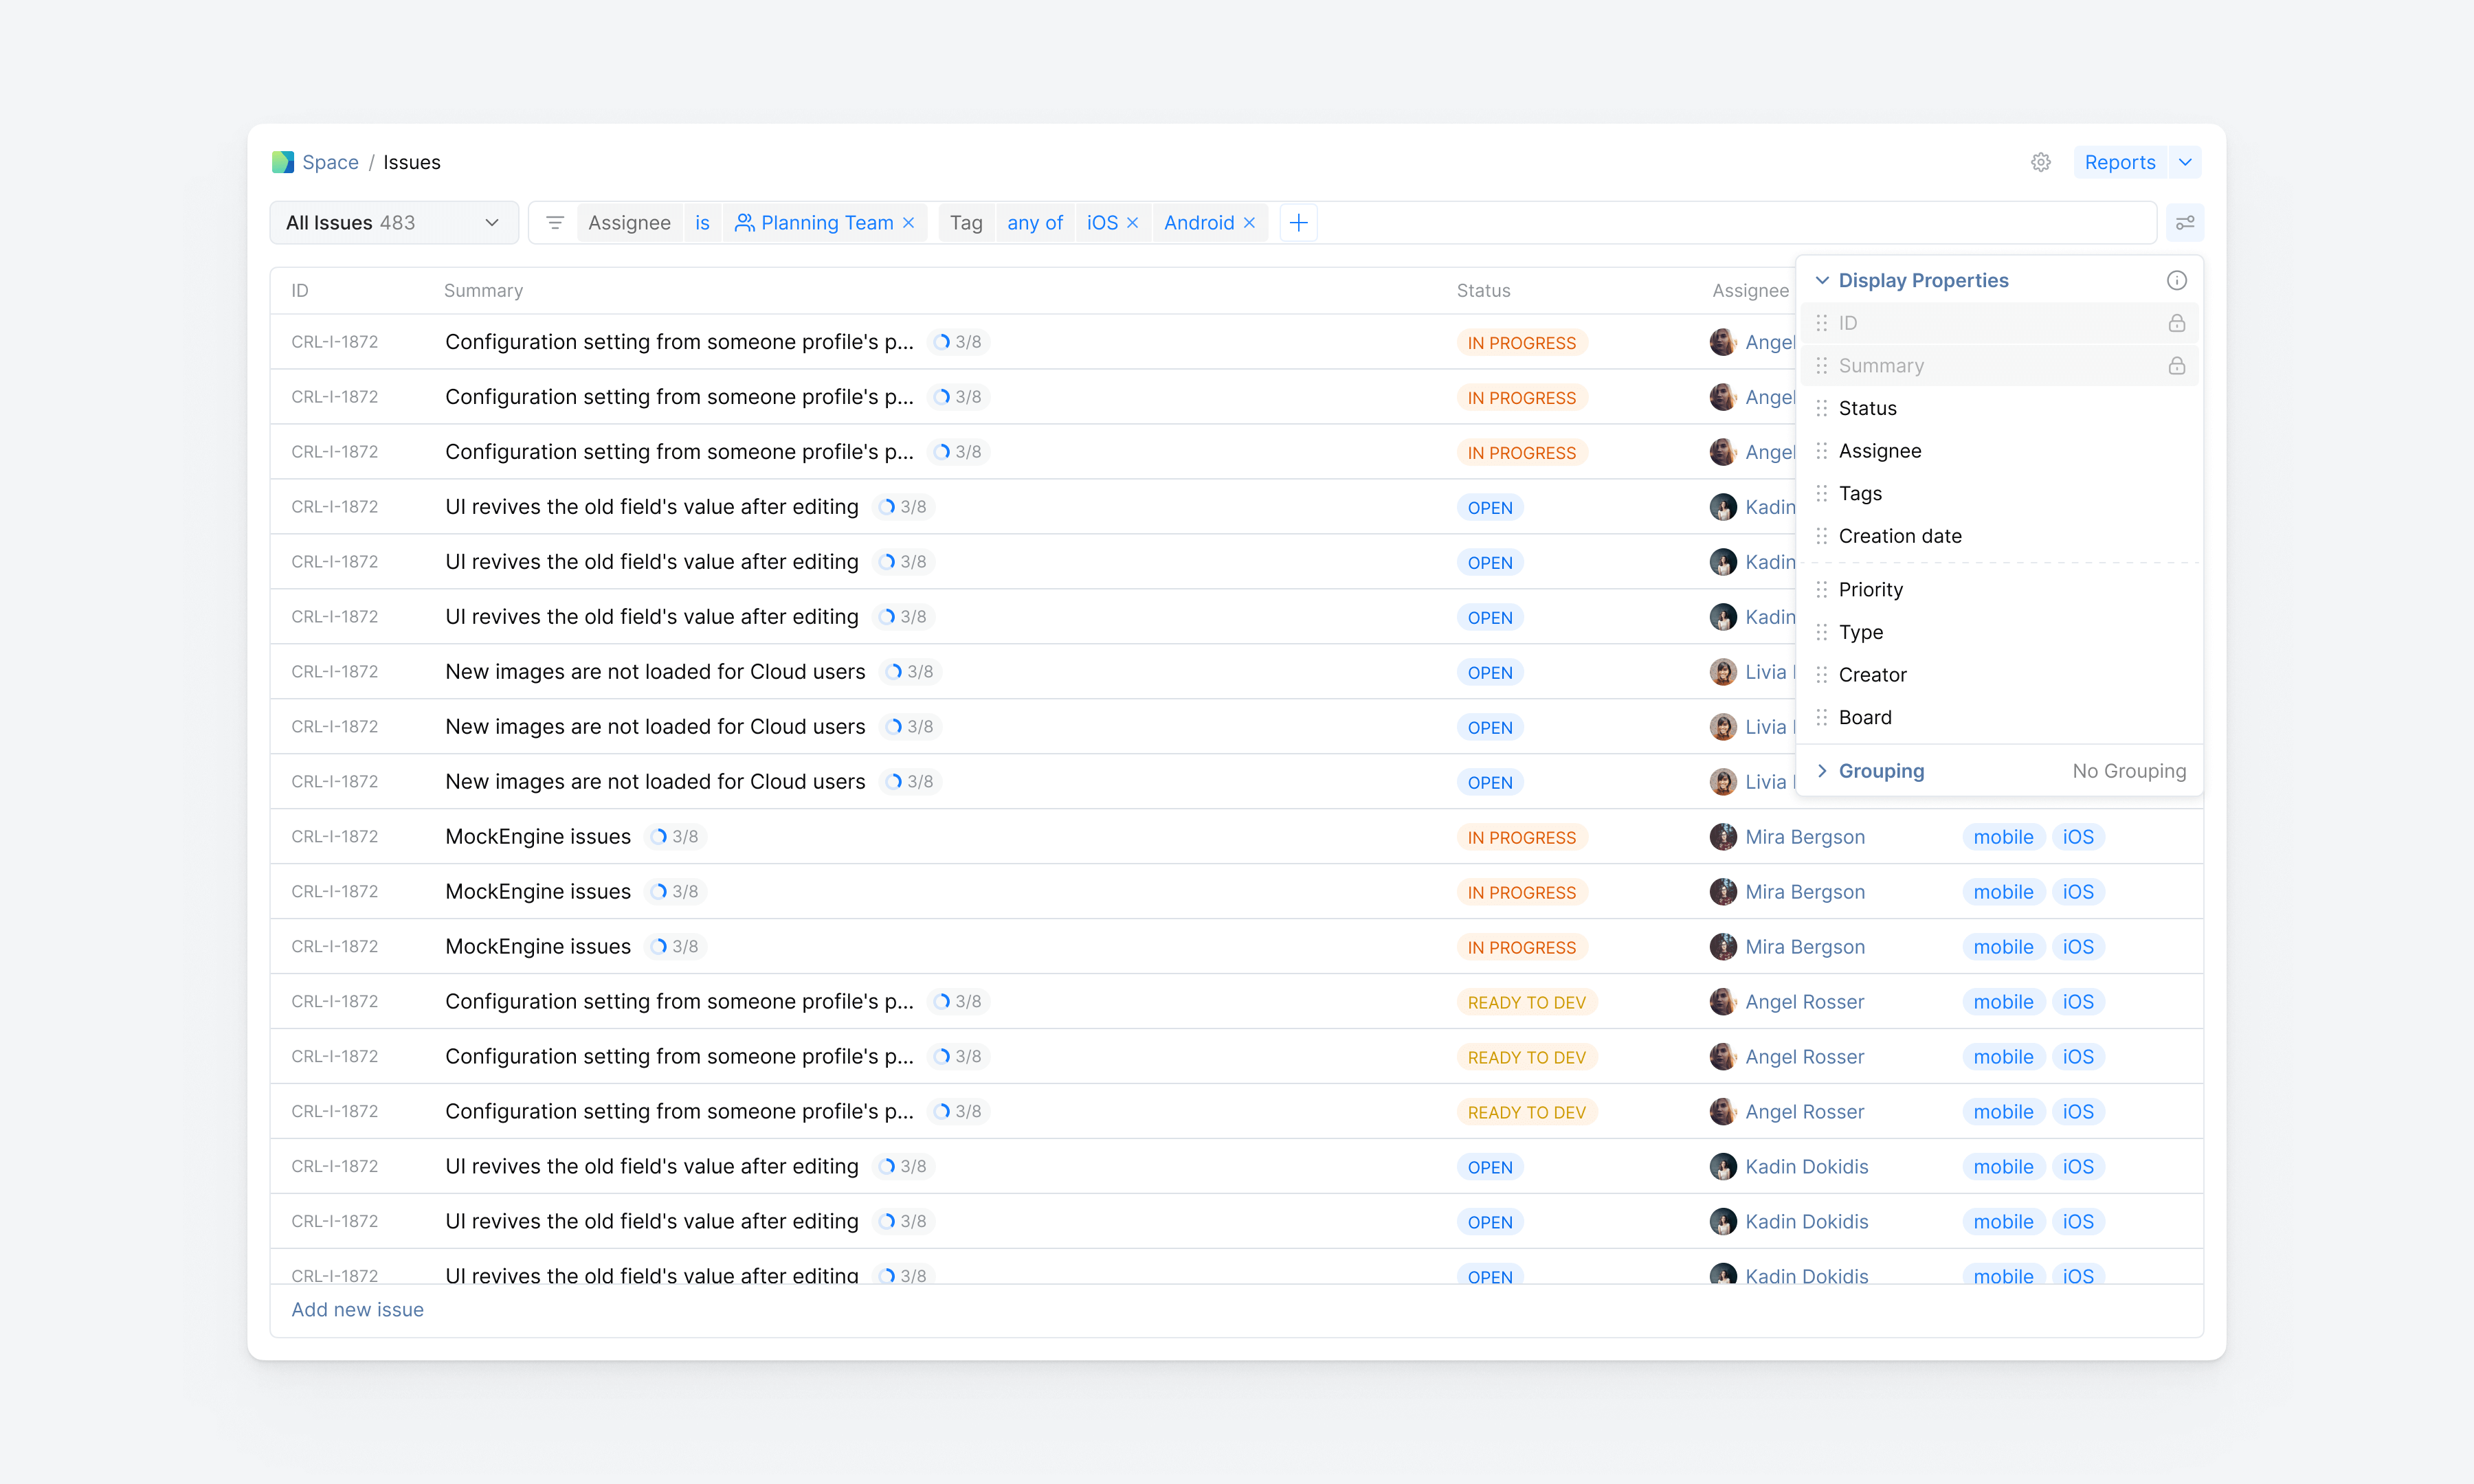
Task: Open the display options sliders icon
Action: pos(2186,222)
